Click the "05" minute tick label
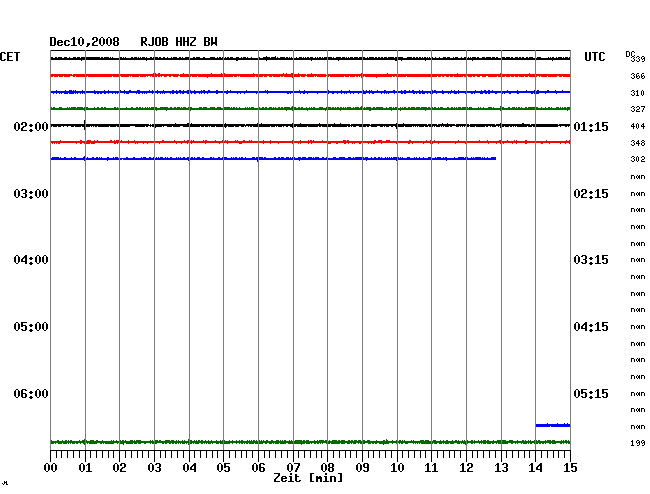650x494 pixels. coord(223,468)
